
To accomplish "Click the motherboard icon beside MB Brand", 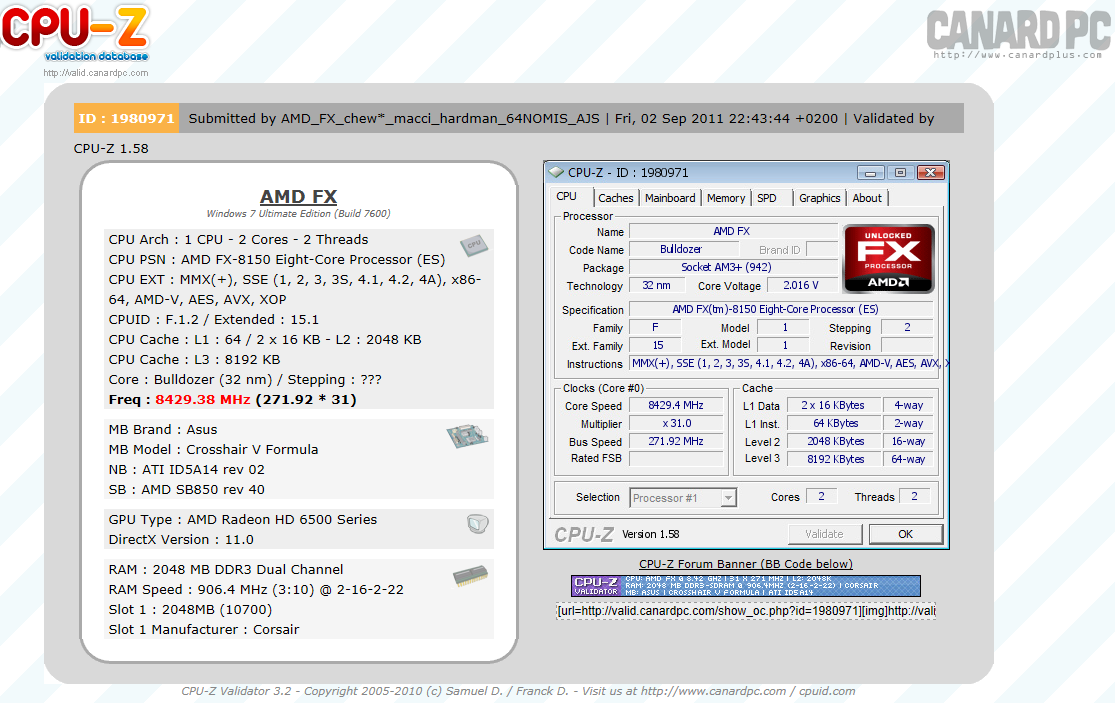I will click(x=467, y=436).
